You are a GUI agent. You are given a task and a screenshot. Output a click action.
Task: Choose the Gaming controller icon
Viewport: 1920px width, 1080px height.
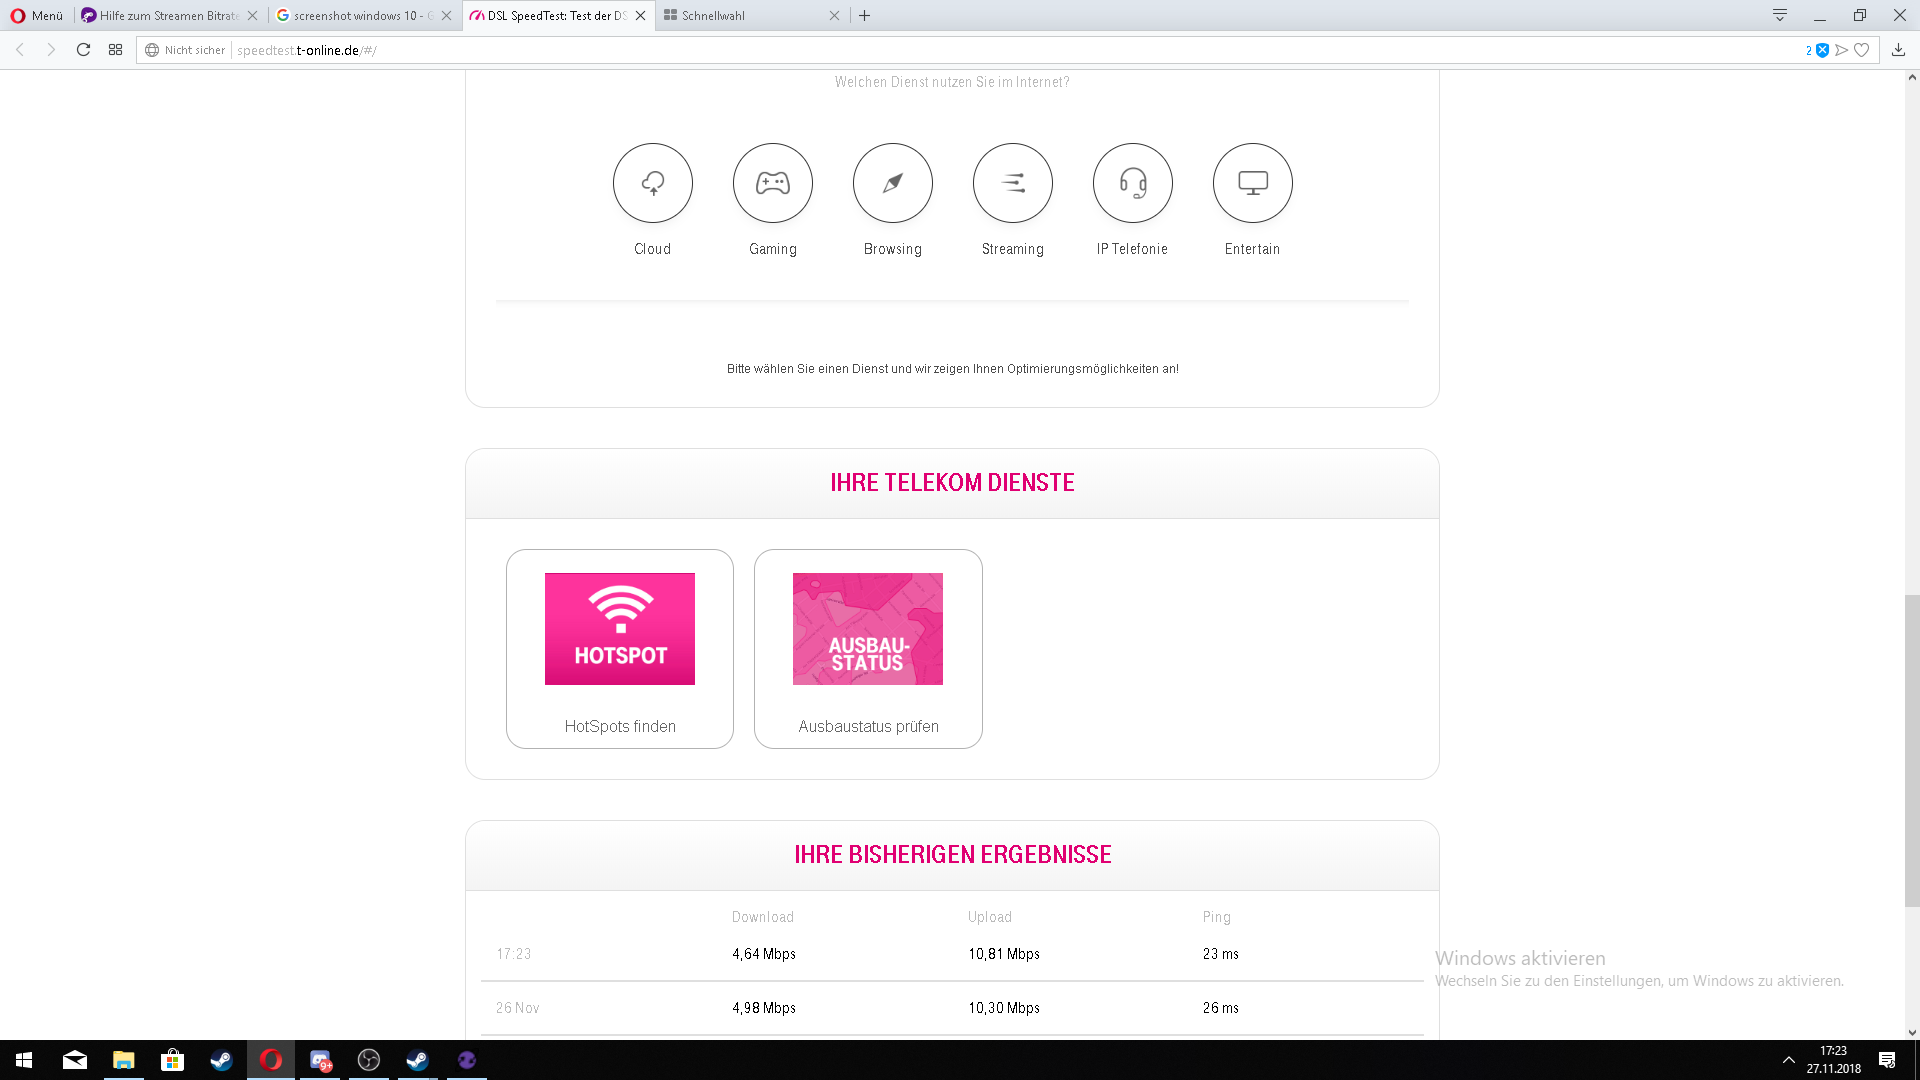(772, 183)
